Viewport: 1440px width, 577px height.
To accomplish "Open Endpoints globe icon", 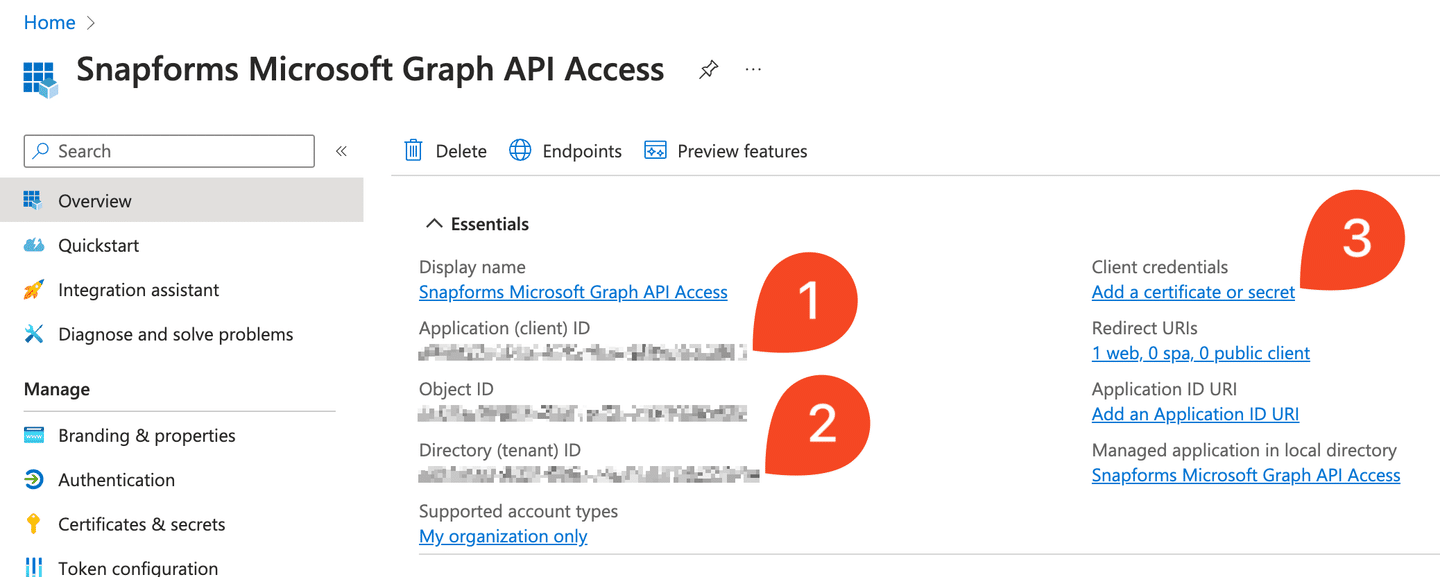I will pos(520,151).
